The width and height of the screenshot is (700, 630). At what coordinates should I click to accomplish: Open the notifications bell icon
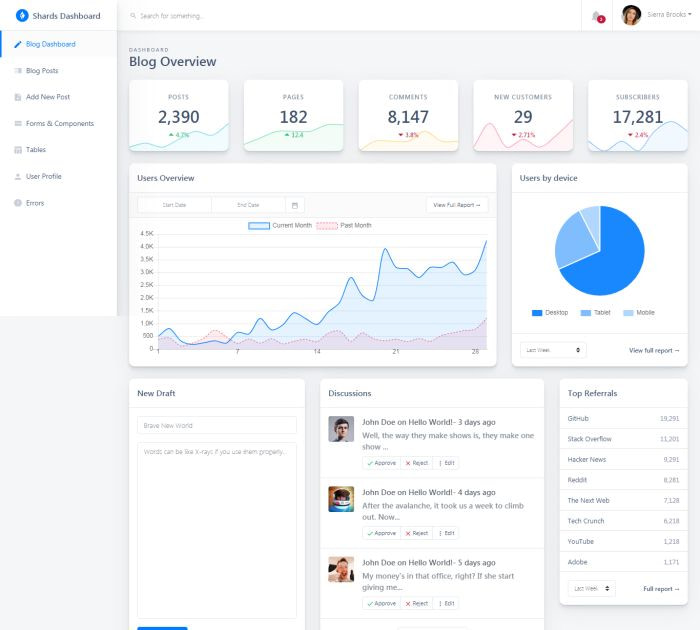pyautogui.click(x=597, y=17)
